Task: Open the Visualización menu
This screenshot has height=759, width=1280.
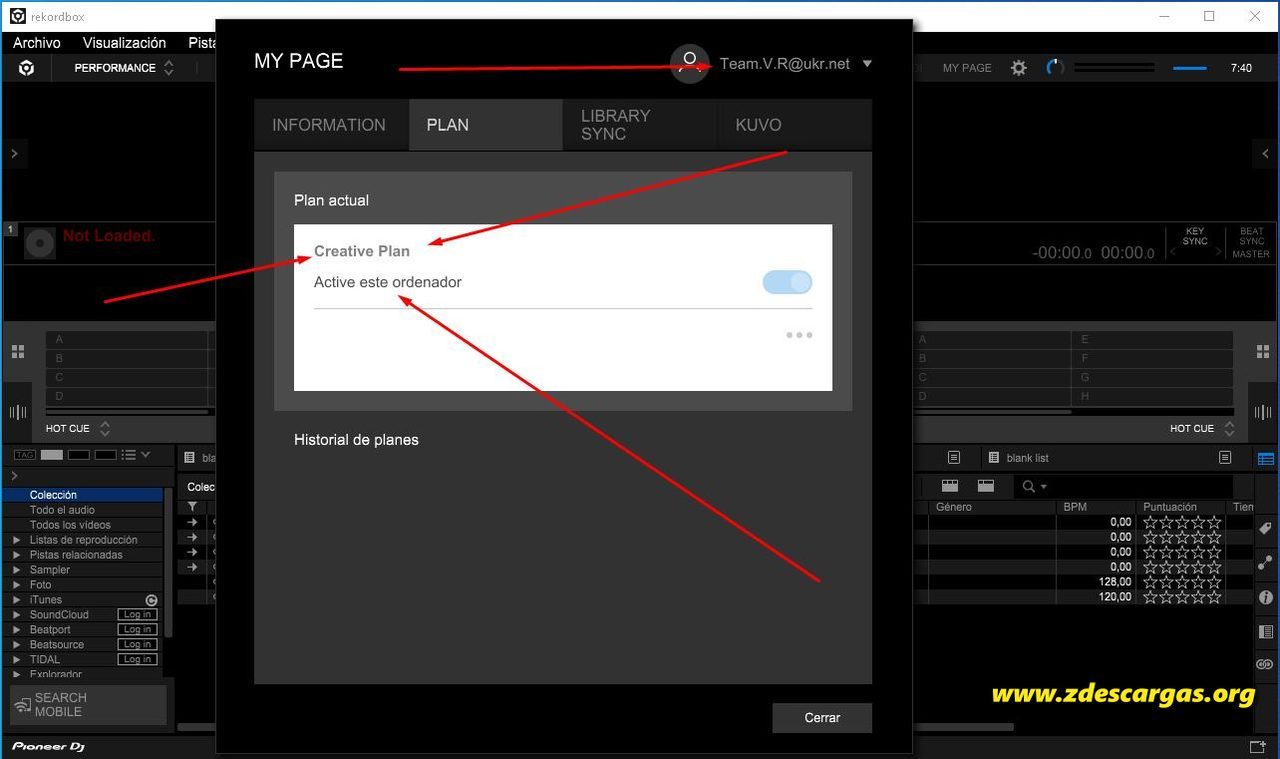Action: [x=124, y=43]
